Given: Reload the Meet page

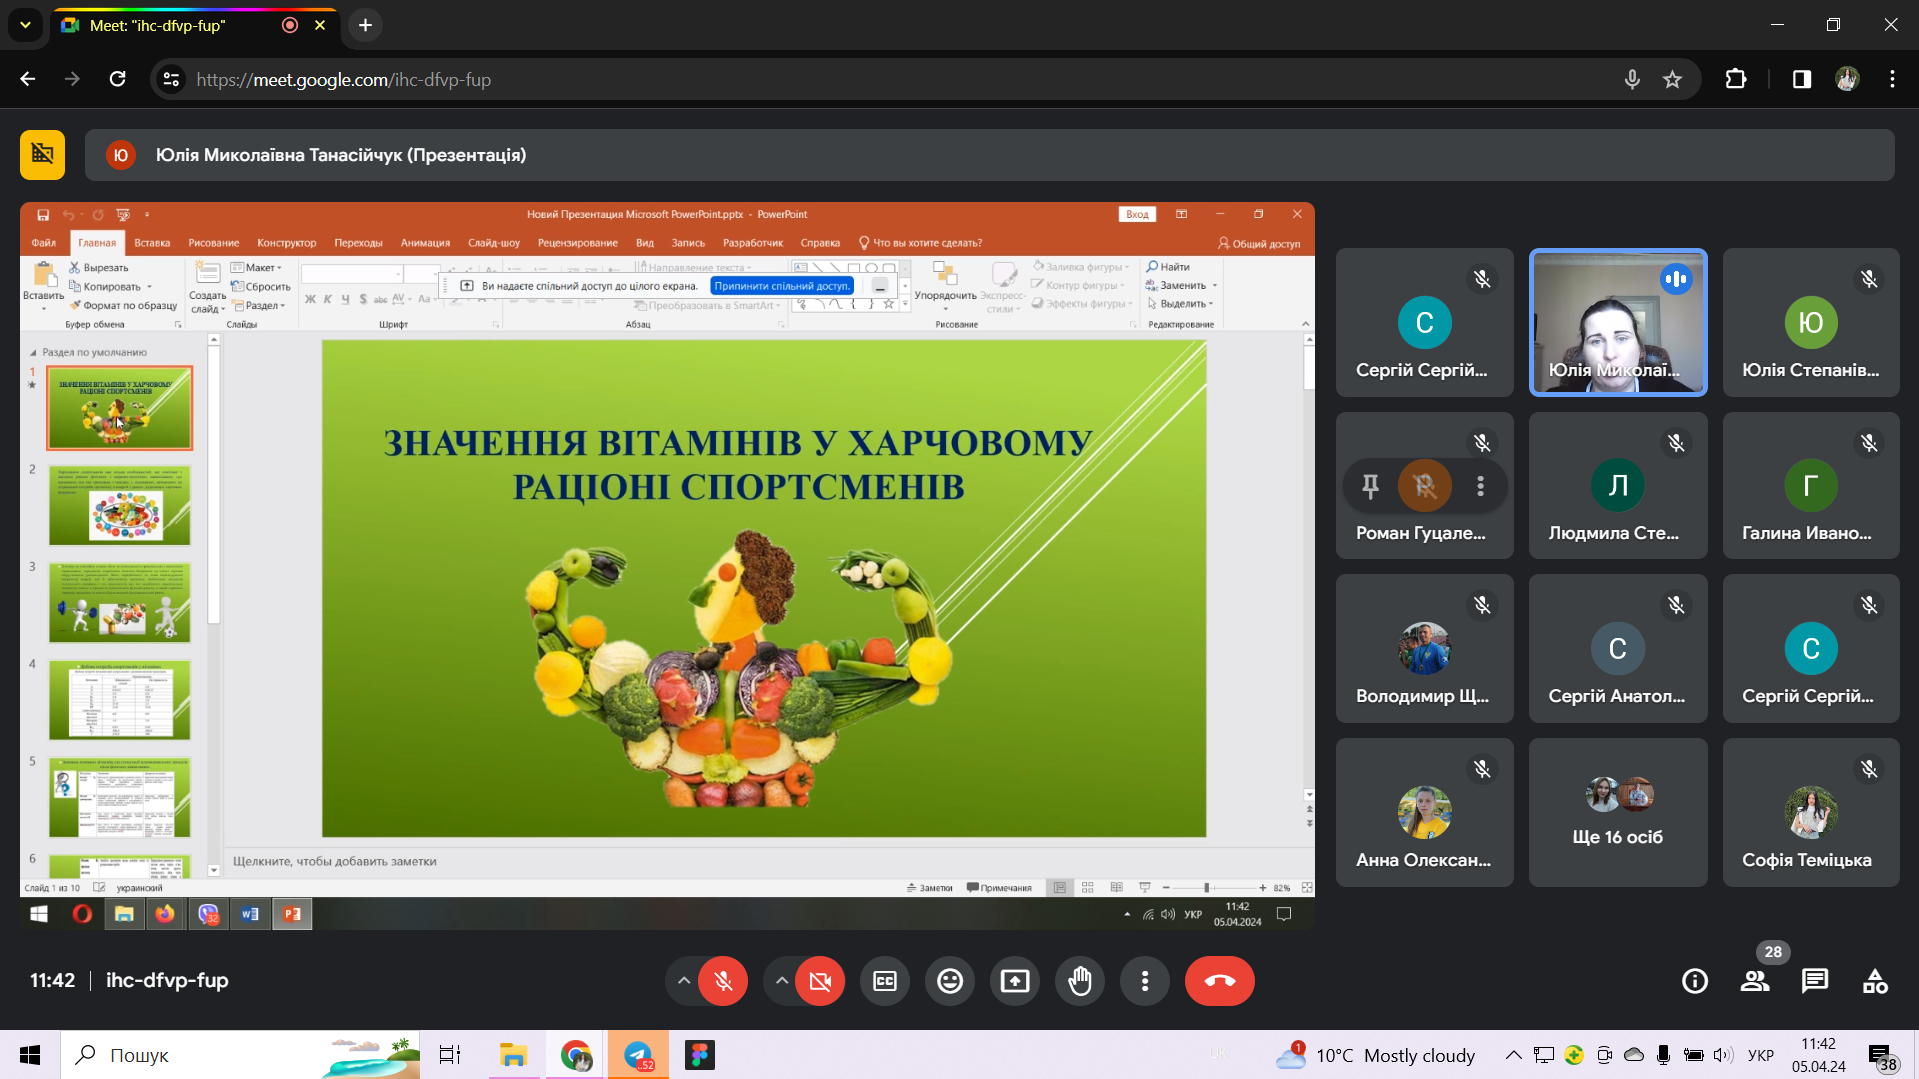Looking at the screenshot, I should pyautogui.click(x=117, y=79).
